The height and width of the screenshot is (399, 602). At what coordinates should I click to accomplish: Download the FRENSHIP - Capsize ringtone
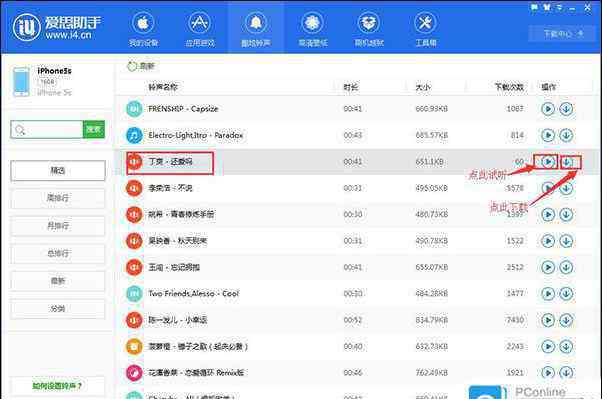point(566,109)
